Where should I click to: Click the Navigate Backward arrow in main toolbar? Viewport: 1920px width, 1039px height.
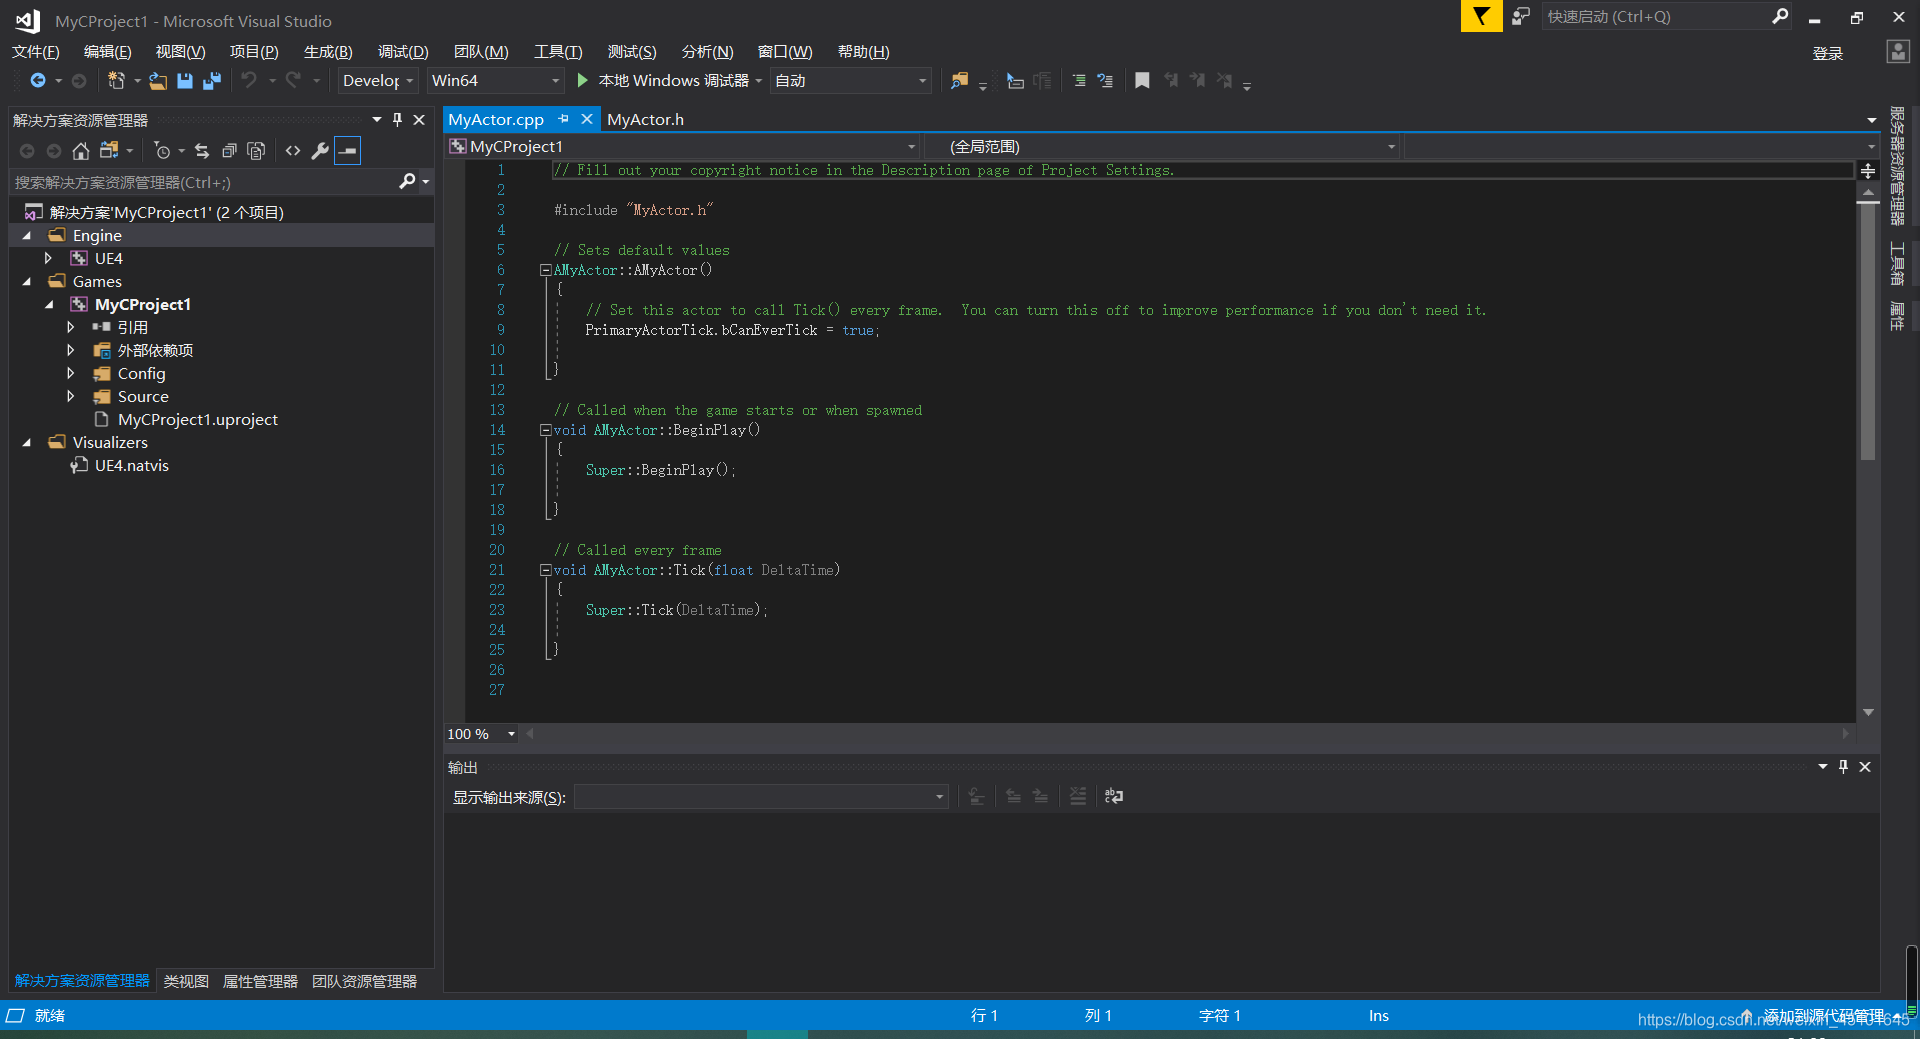tap(38, 80)
